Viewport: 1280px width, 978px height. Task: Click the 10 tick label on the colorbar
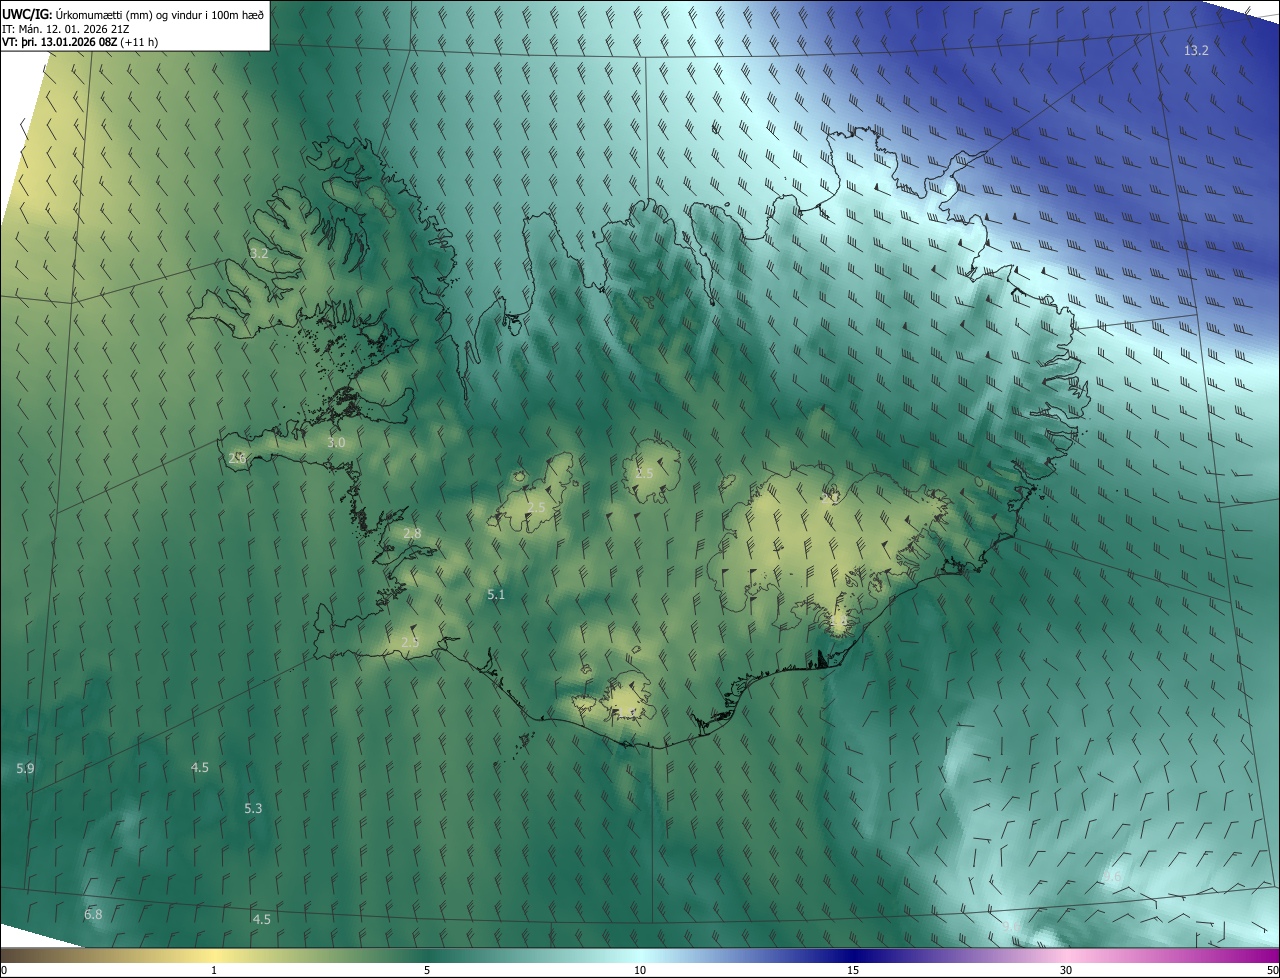click(640, 970)
